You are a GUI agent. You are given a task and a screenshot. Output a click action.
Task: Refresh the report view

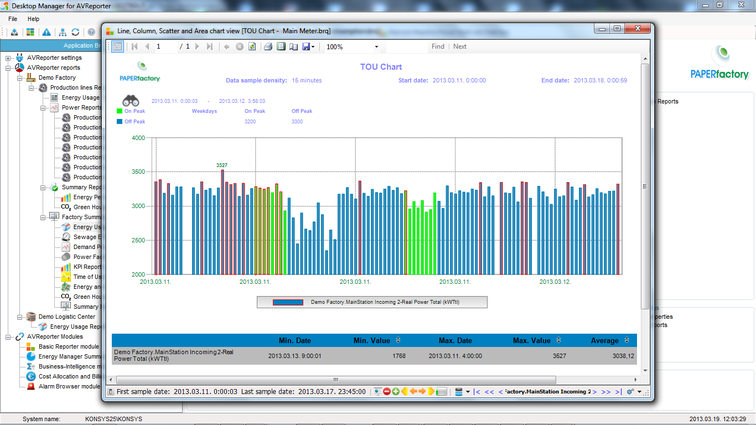tap(252, 47)
